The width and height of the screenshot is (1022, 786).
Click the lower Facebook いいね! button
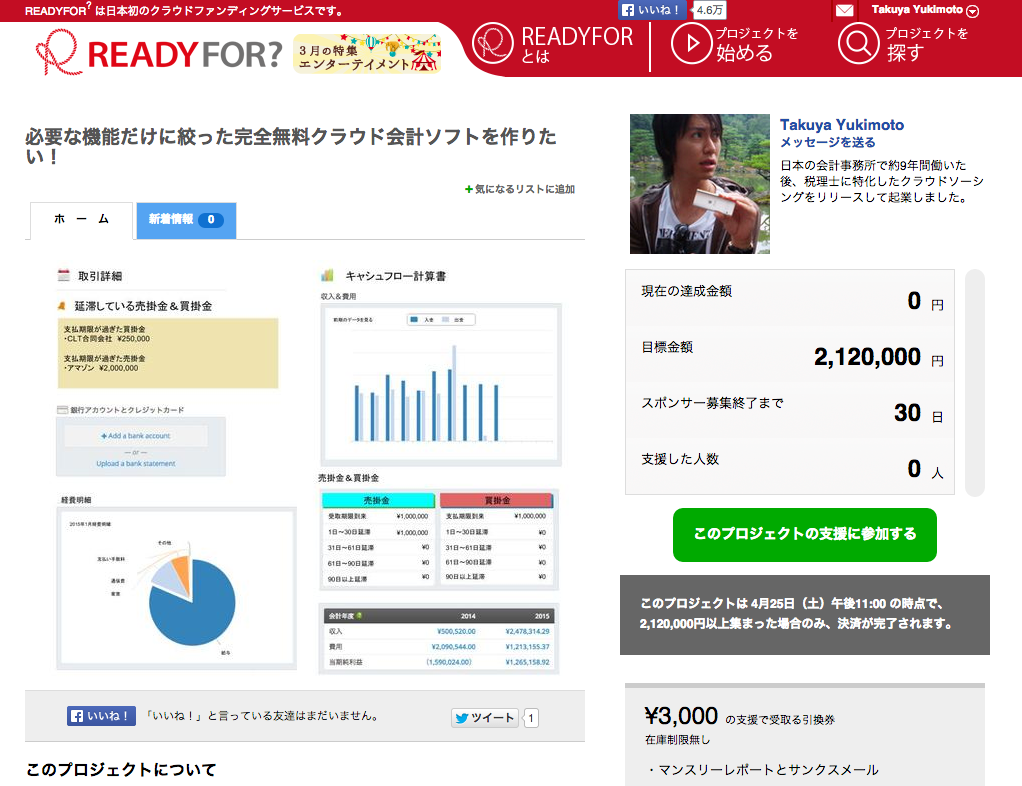point(101,716)
